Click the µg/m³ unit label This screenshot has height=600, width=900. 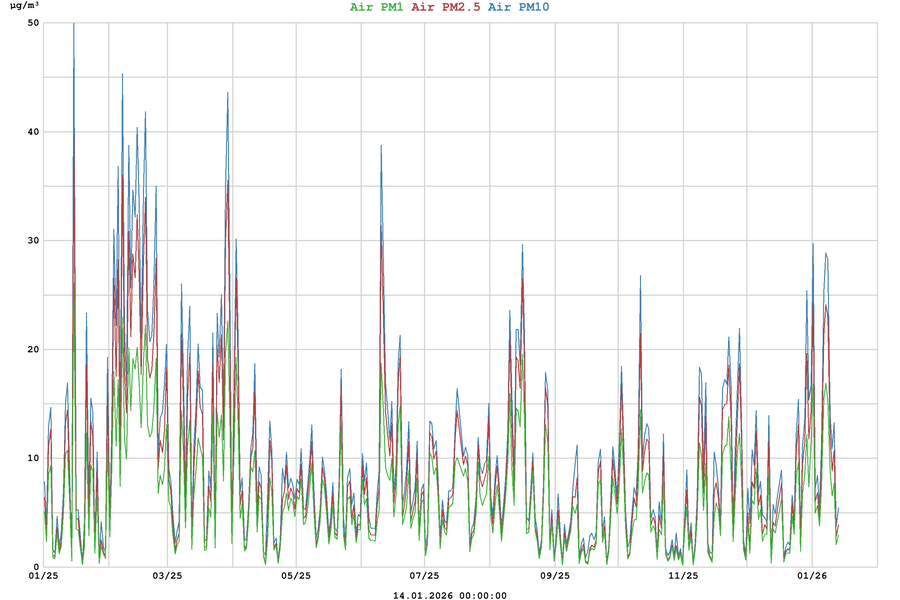click(x=25, y=7)
